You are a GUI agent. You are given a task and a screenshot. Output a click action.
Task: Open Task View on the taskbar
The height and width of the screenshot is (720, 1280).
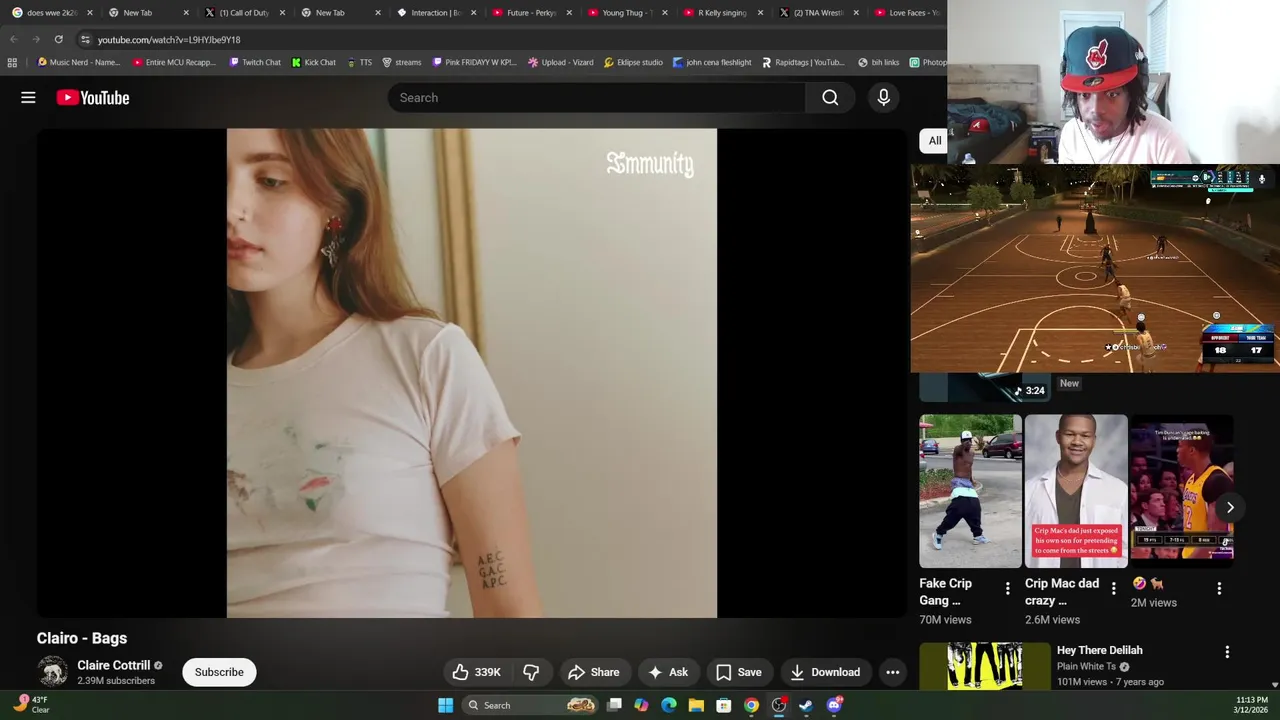[x=614, y=705]
